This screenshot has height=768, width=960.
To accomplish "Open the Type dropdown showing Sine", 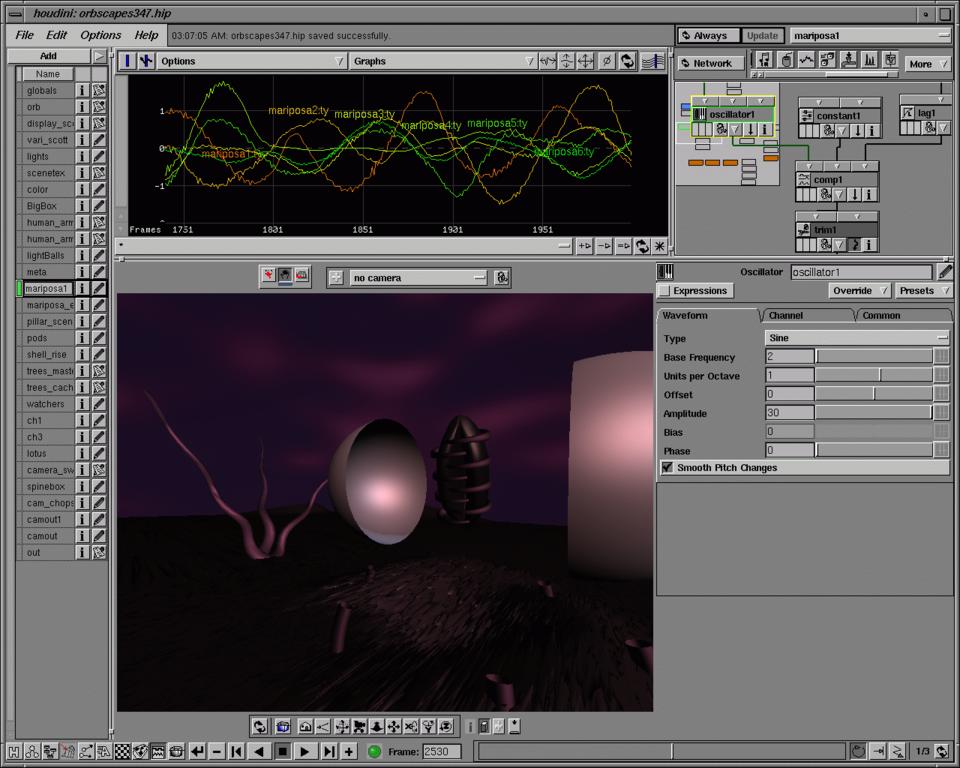I will coord(856,338).
